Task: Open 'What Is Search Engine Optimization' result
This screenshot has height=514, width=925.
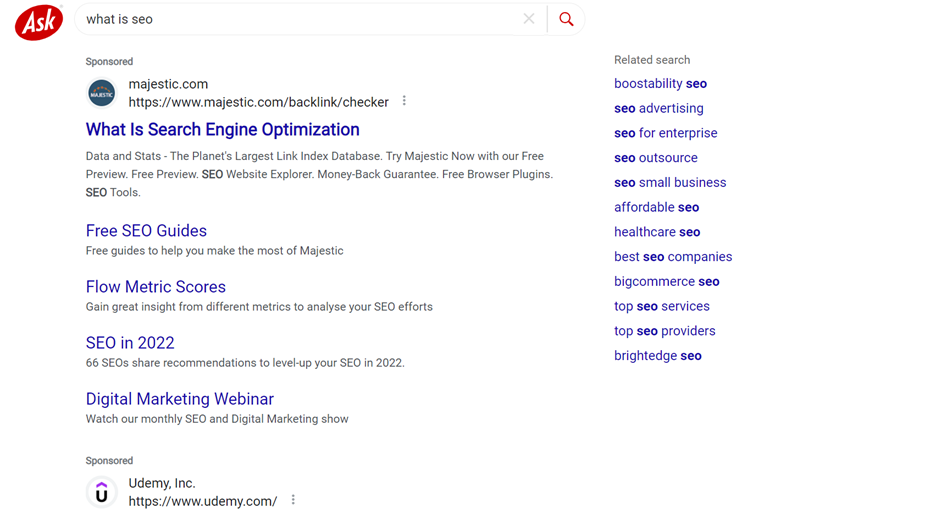Action: pyautogui.click(x=222, y=129)
